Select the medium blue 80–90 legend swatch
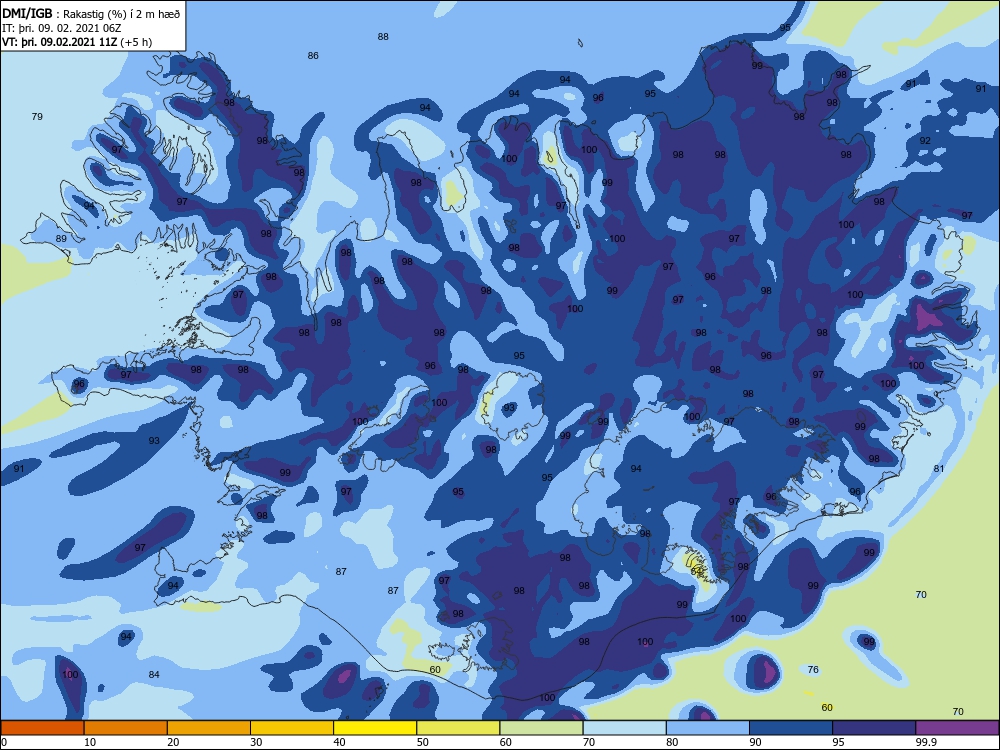 [x=708, y=728]
